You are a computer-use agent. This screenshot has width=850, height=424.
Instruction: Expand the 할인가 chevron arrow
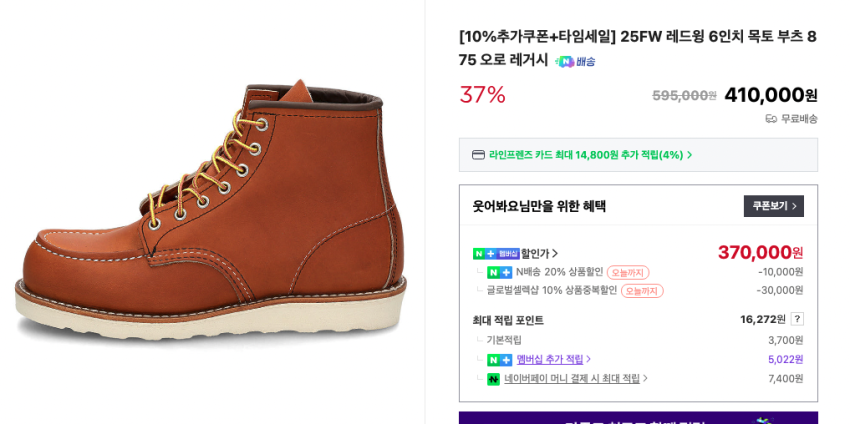pos(555,254)
